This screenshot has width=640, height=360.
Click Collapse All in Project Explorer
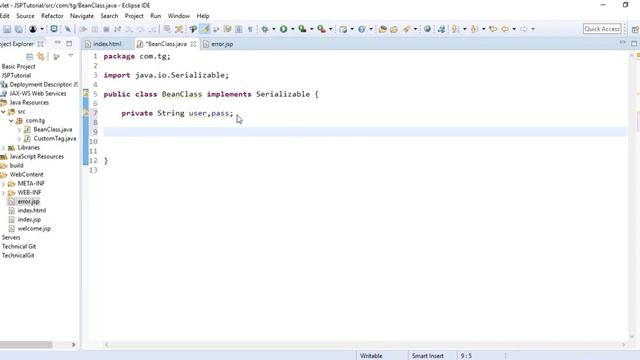(29, 56)
